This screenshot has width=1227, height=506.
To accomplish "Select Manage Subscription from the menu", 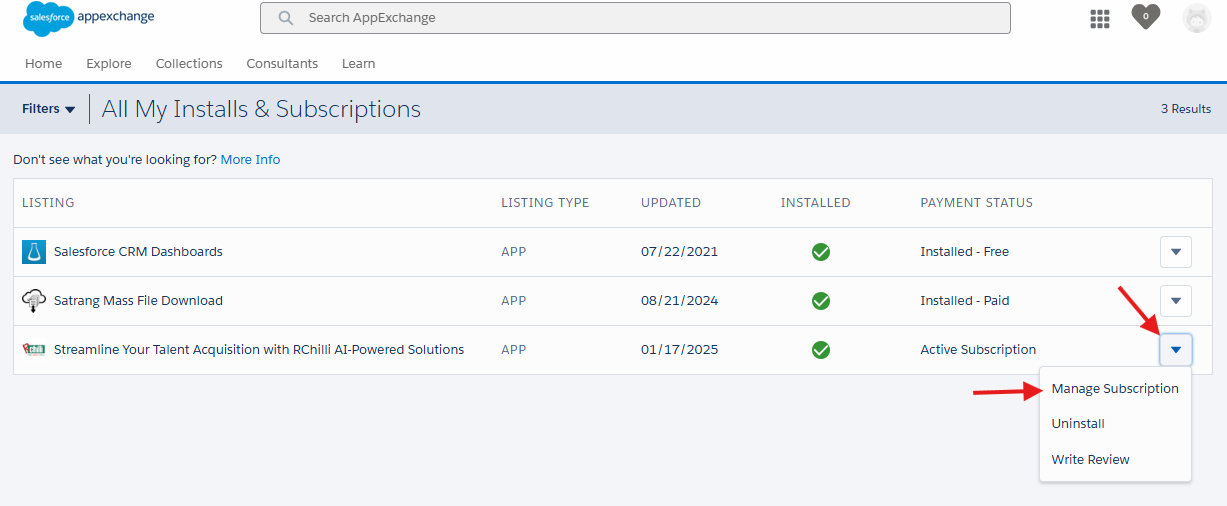I will (x=1114, y=389).
